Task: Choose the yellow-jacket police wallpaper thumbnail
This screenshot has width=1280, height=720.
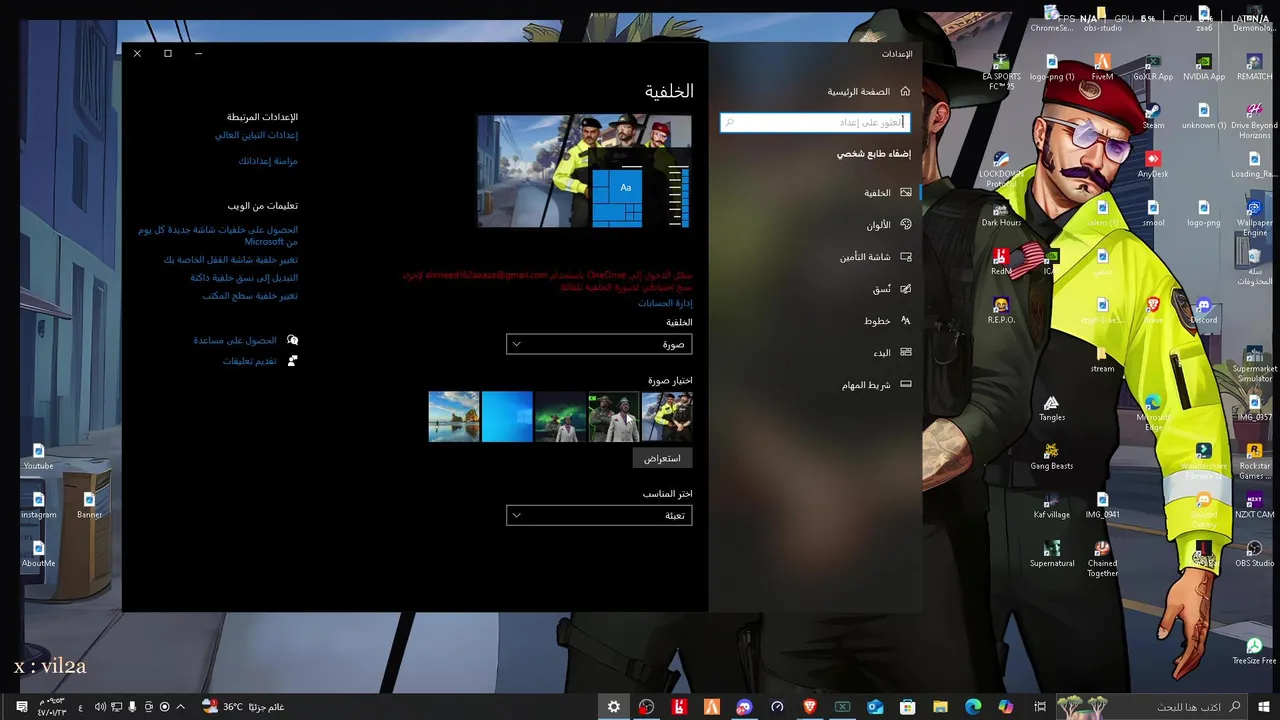Action: click(x=667, y=416)
